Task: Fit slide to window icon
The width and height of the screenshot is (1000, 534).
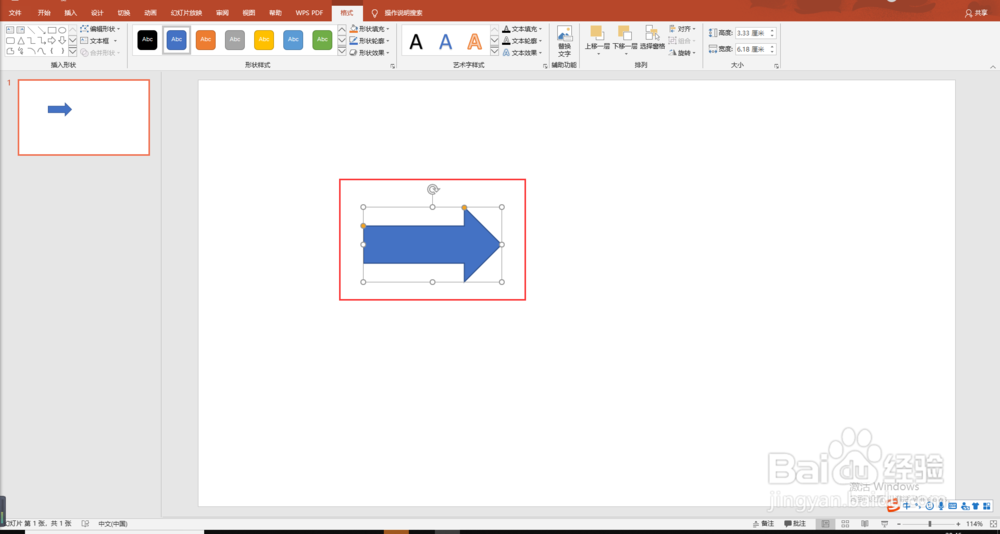Action: (x=992, y=524)
